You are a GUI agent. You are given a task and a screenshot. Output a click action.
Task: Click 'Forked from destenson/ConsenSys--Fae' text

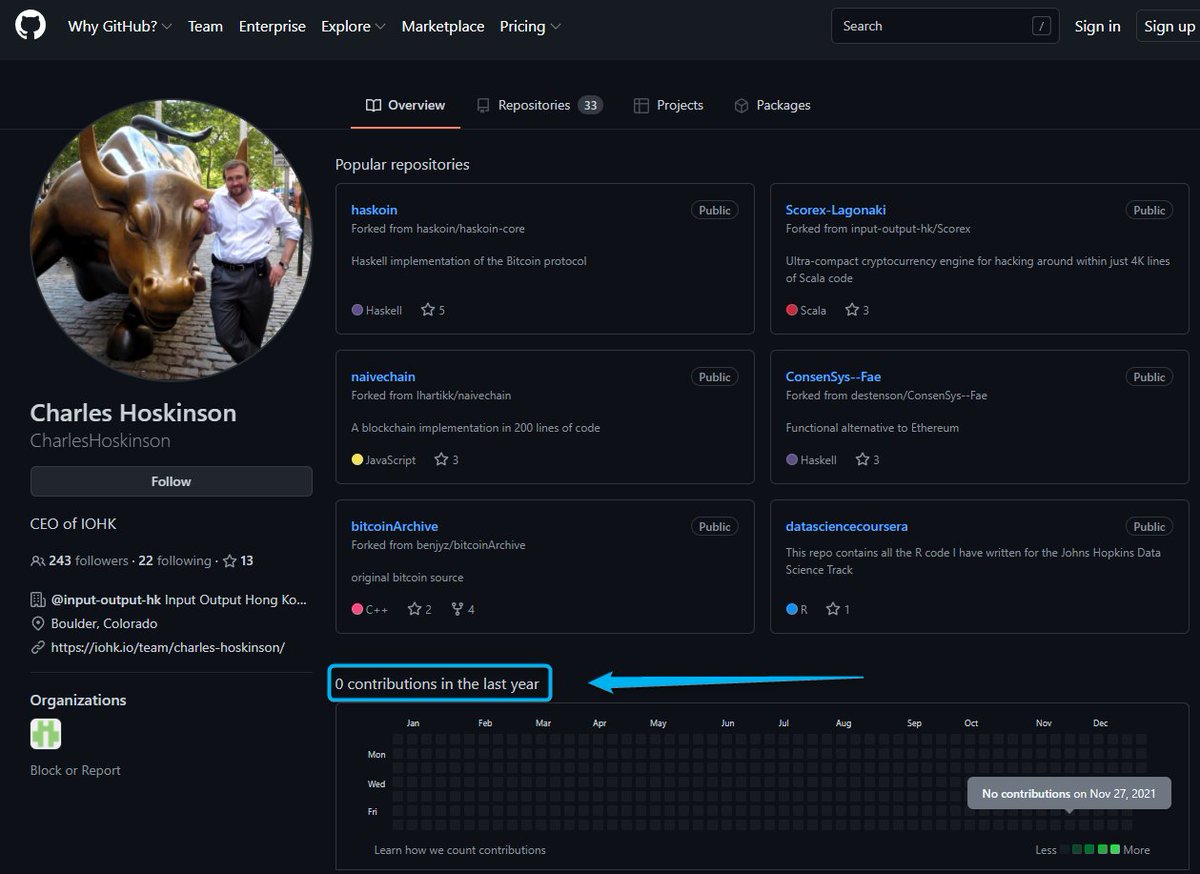(886, 395)
